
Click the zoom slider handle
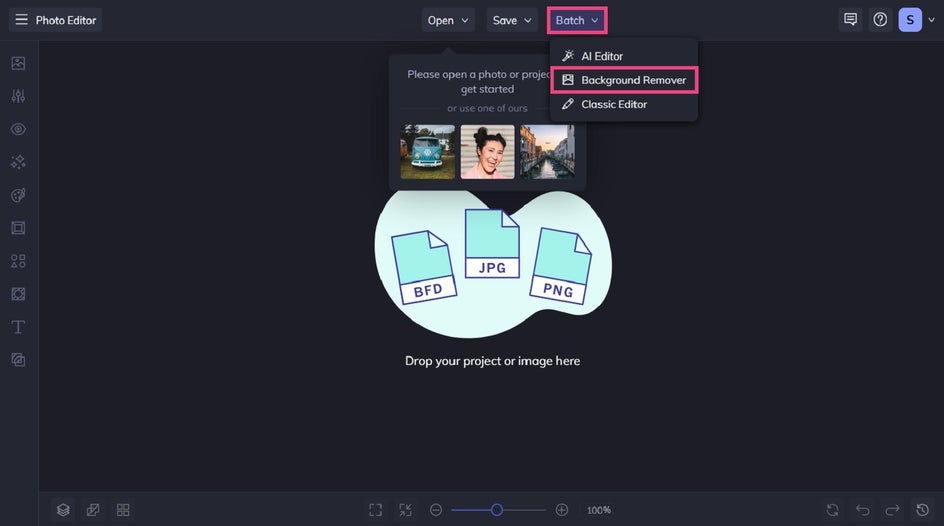click(497, 510)
